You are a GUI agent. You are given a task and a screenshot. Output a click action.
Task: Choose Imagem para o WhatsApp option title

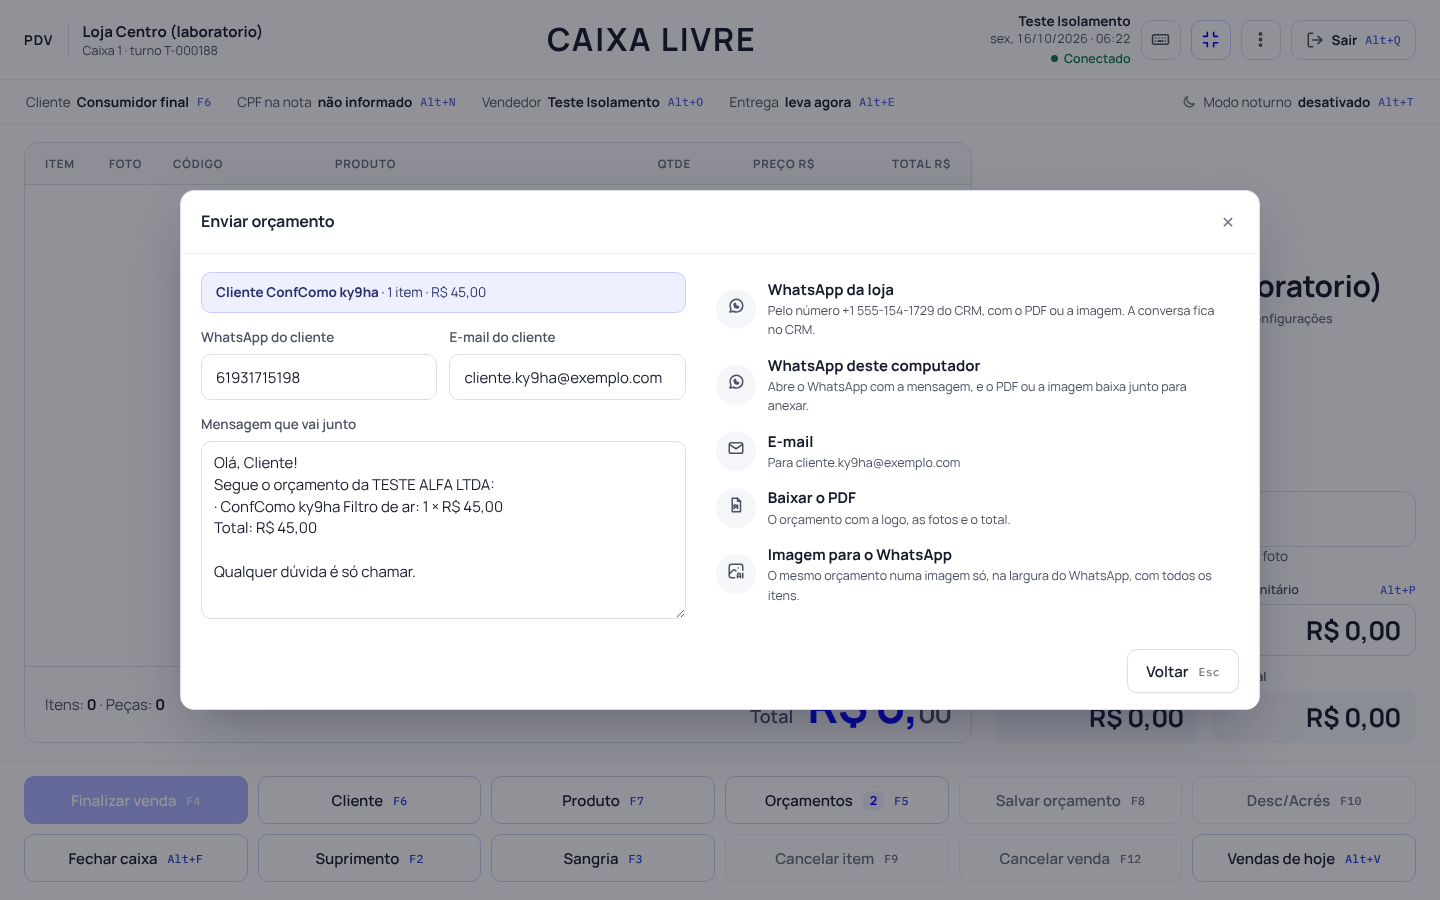tap(860, 555)
